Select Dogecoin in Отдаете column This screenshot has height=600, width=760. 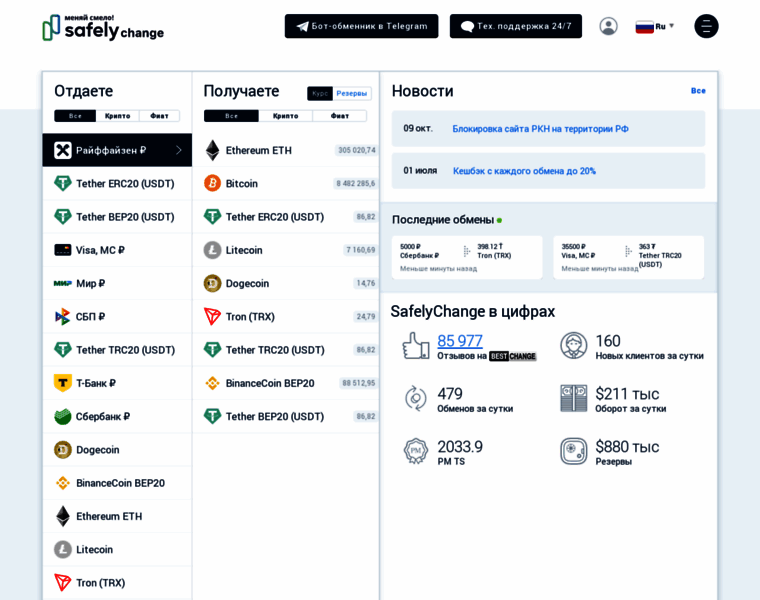coord(117,450)
